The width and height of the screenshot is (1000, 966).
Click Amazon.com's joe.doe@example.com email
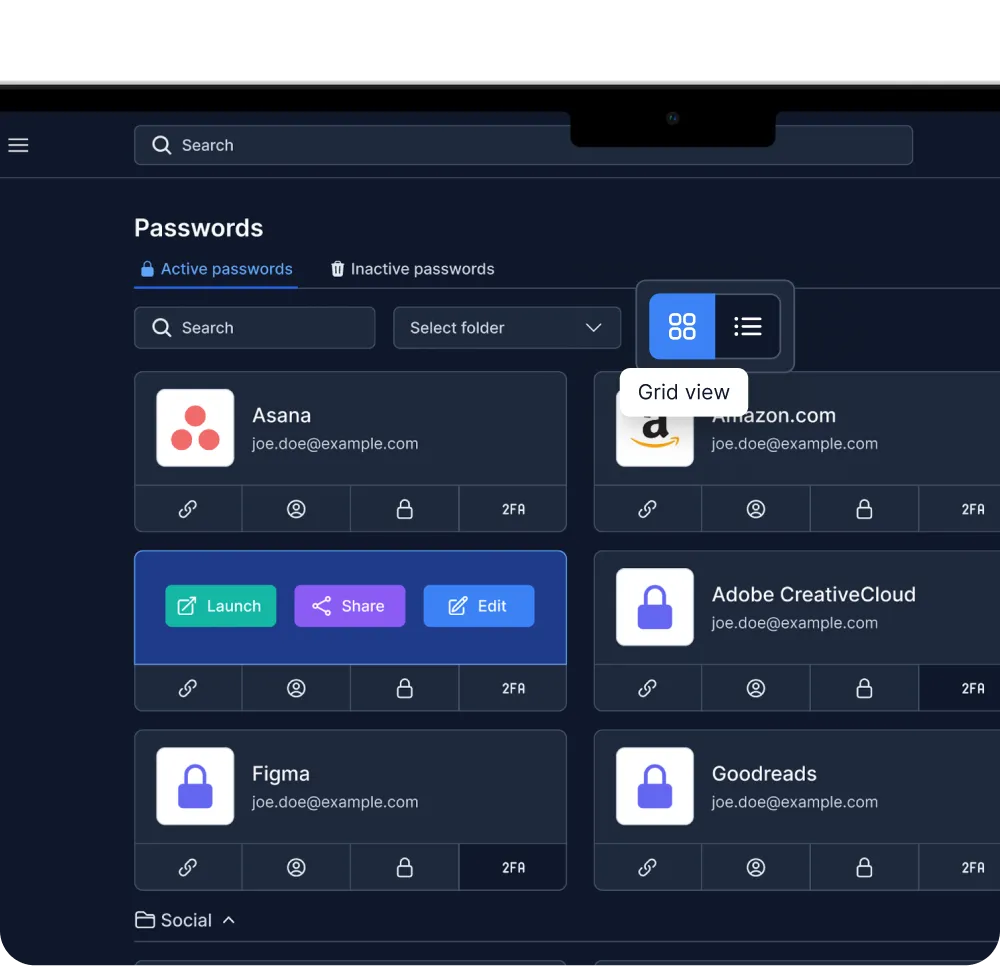pyautogui.click(x=795, y=444)
